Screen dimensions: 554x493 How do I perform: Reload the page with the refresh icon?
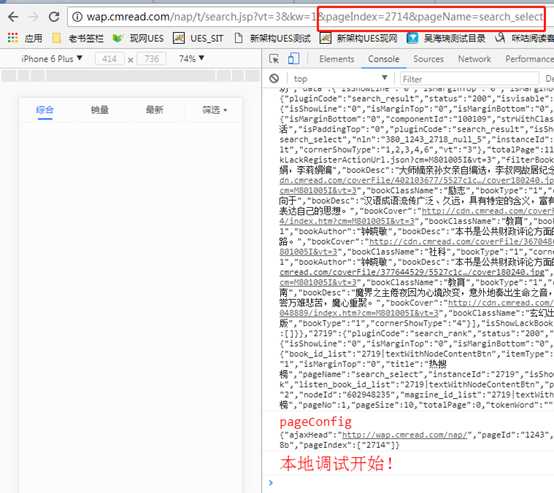click(x=54, y=17)
